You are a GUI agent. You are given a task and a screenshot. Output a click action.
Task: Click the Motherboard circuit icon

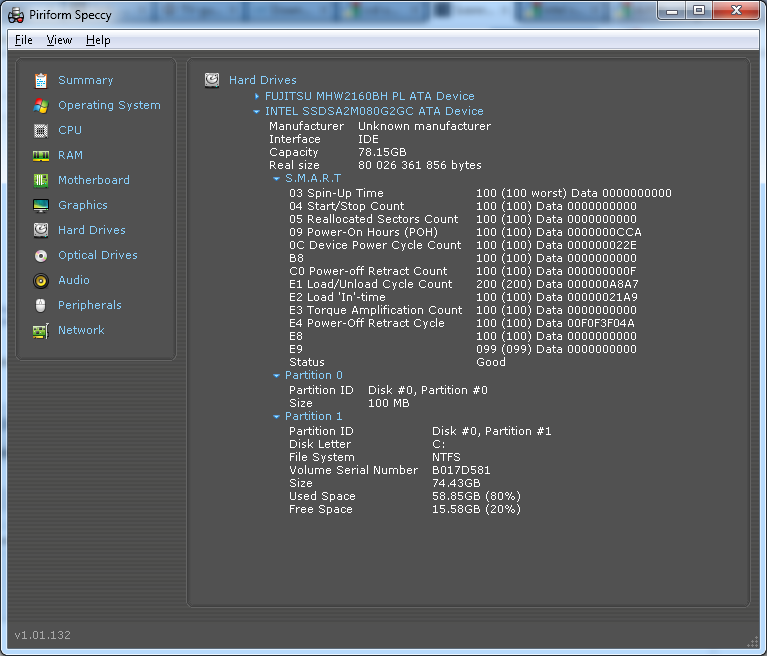pos(41,180)
